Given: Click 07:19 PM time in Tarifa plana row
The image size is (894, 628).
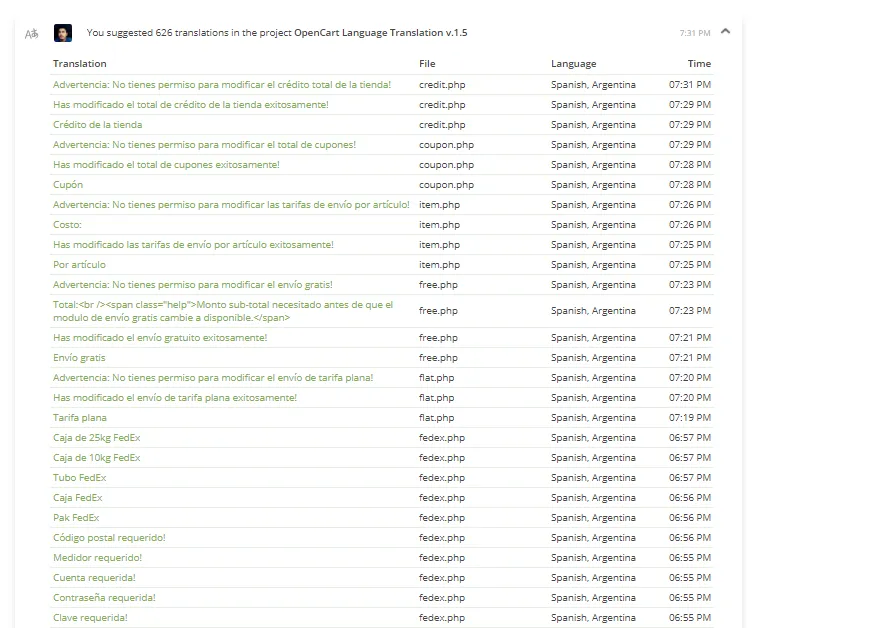Looking at the screenshot, I should pos(690,418).
